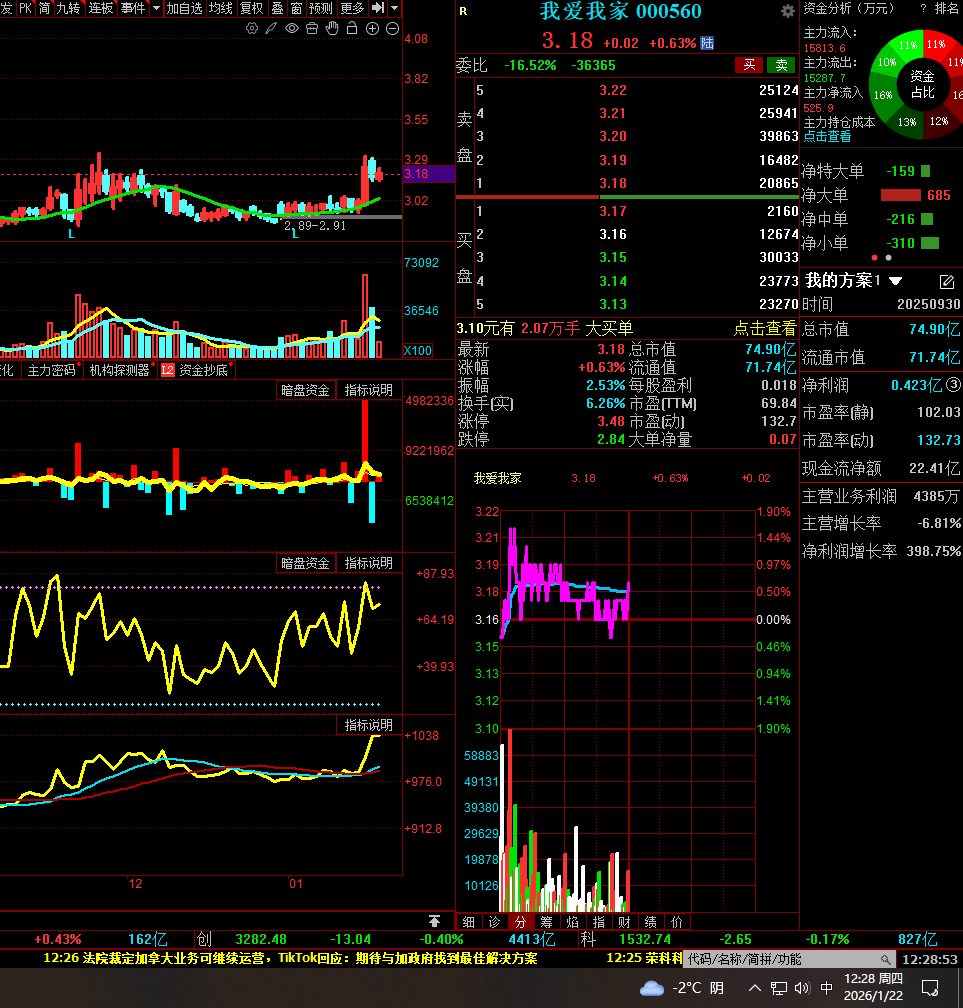Select the 焰 tab
963x1008 pixels.
tap(572, 922)
